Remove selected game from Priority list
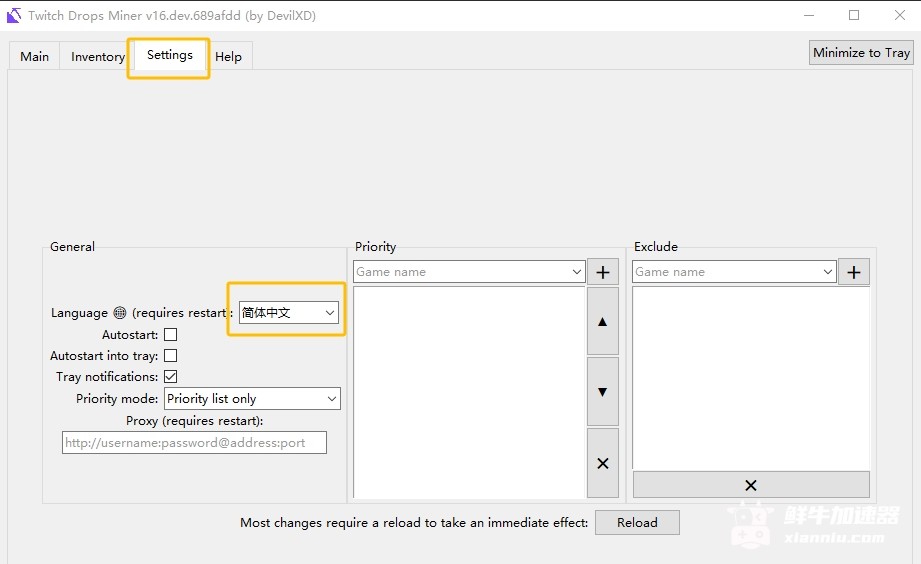The width and height of the screenshot is (921, 564). [603, 464]
